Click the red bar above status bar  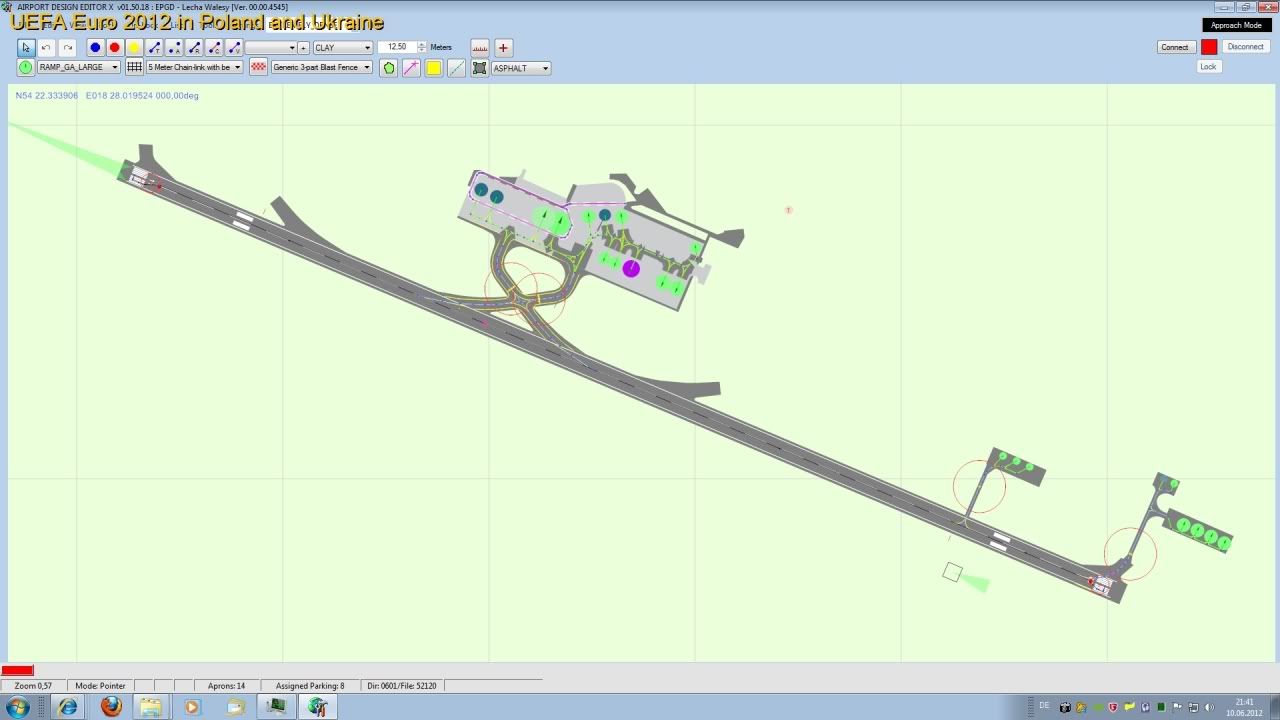click(x=17, y=670)
